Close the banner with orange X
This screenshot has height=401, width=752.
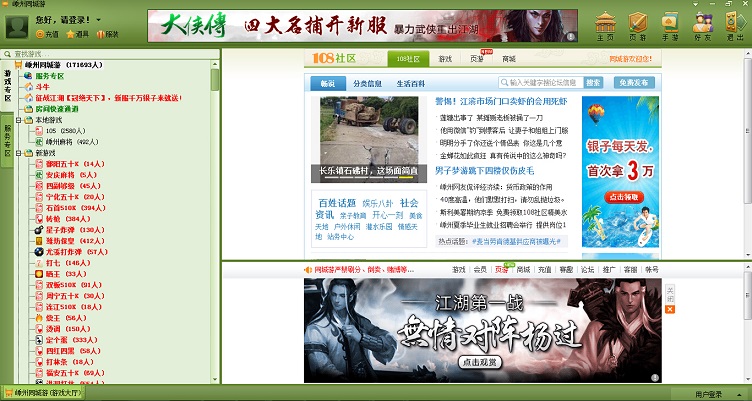(670, 310)
